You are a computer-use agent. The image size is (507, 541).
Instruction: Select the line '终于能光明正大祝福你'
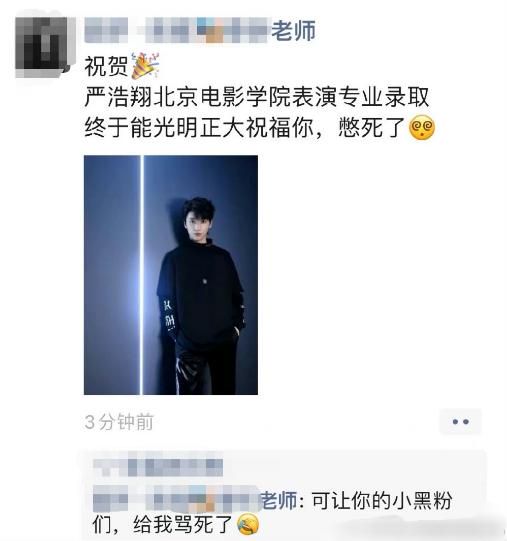click(x=199, y=128)
